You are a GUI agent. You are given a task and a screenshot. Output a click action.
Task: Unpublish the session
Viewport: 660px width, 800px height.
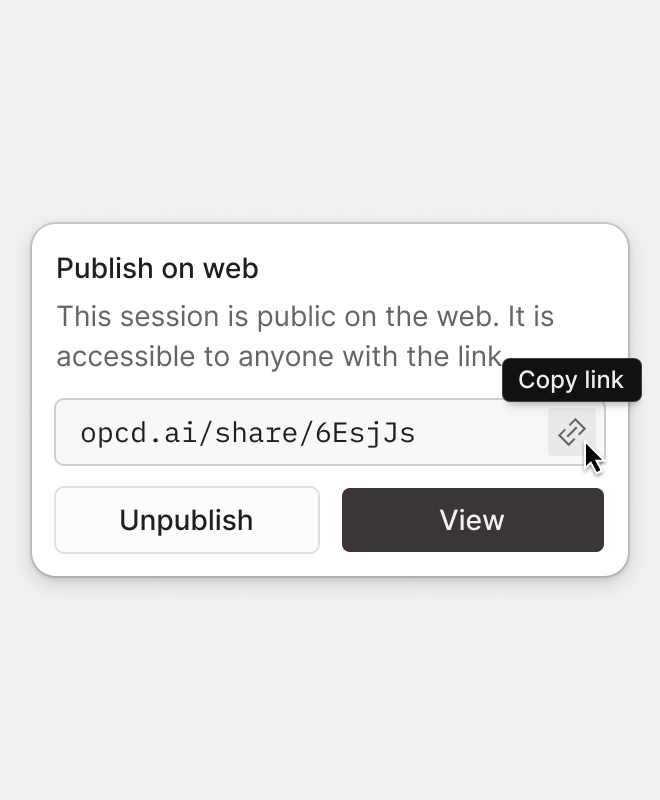pos(187,520)
